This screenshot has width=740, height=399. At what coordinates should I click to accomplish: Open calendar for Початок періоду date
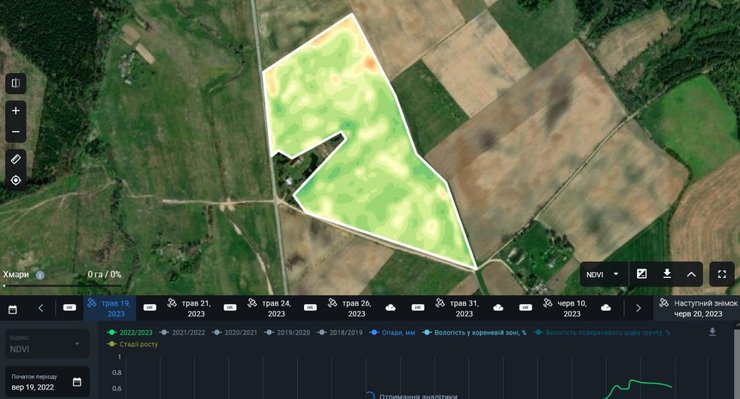[77, 382]
